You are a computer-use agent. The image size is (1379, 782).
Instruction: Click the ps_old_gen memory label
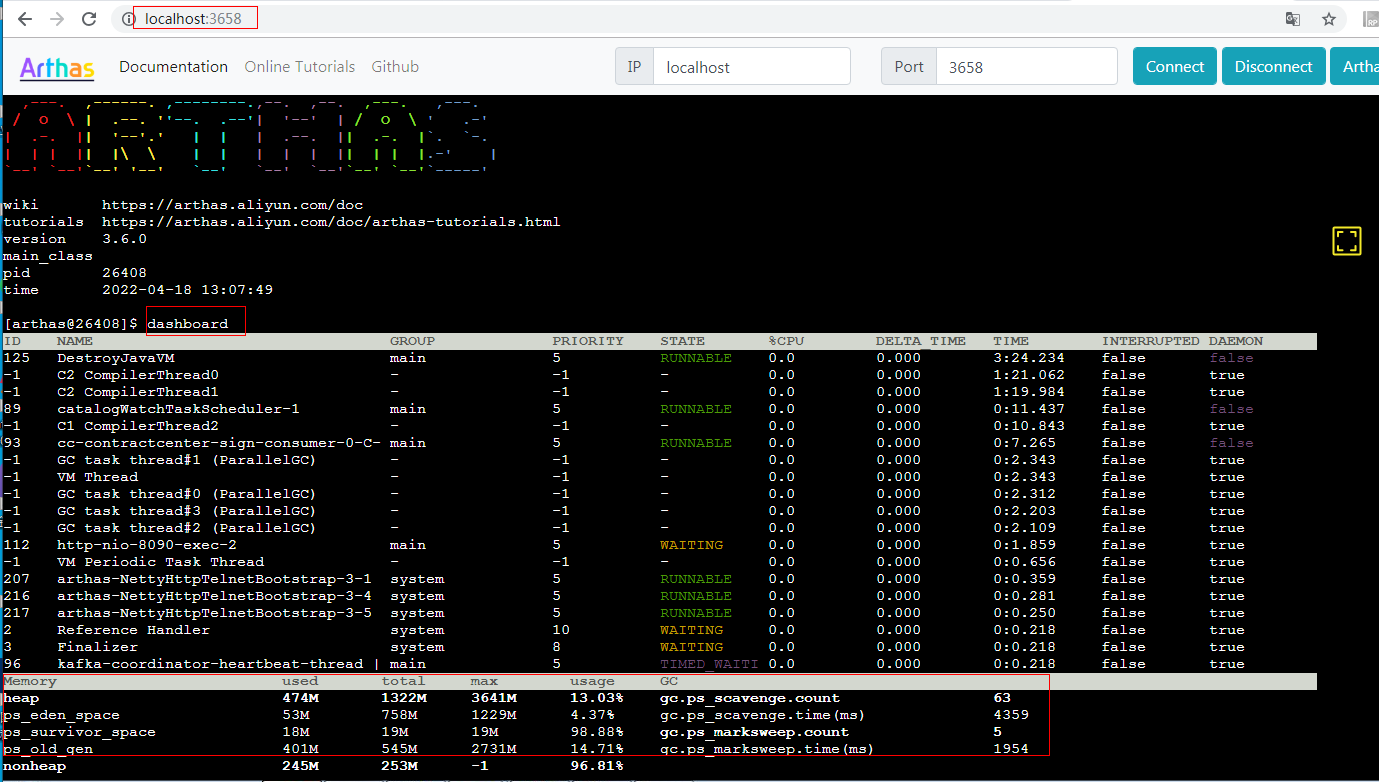48,749
